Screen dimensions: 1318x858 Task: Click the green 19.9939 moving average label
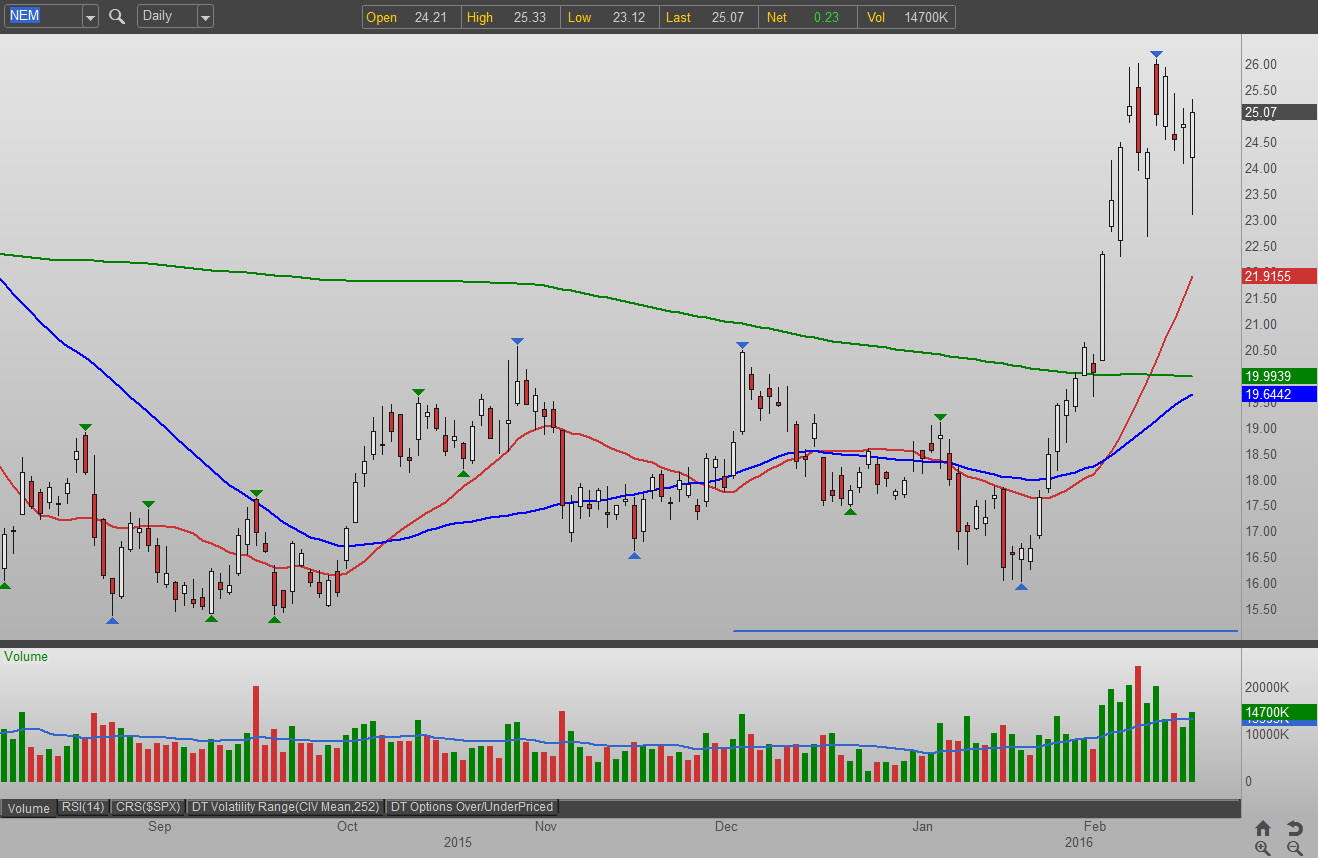click(1279, 376)
